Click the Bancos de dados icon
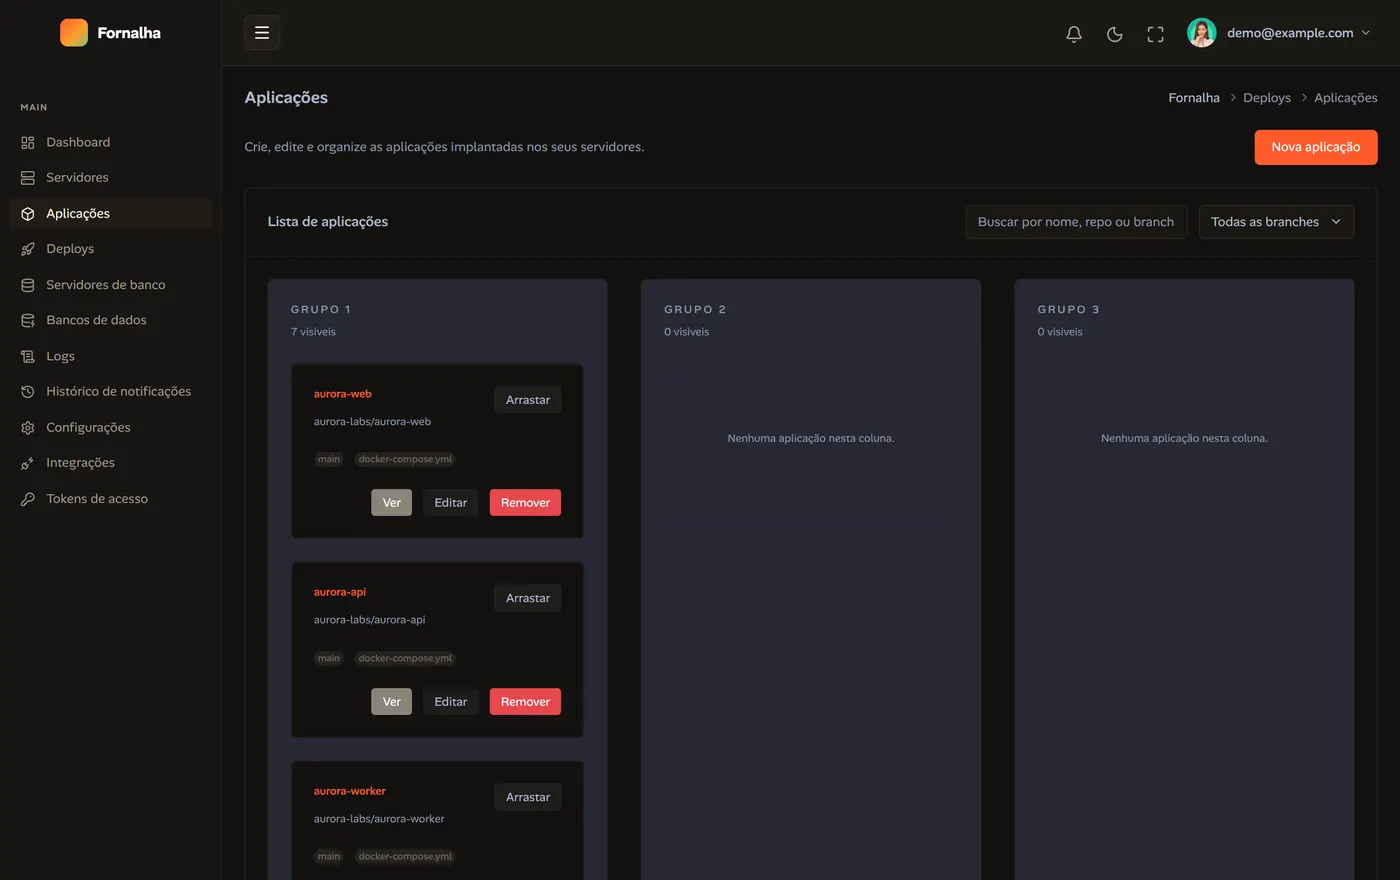 point(28,321)
